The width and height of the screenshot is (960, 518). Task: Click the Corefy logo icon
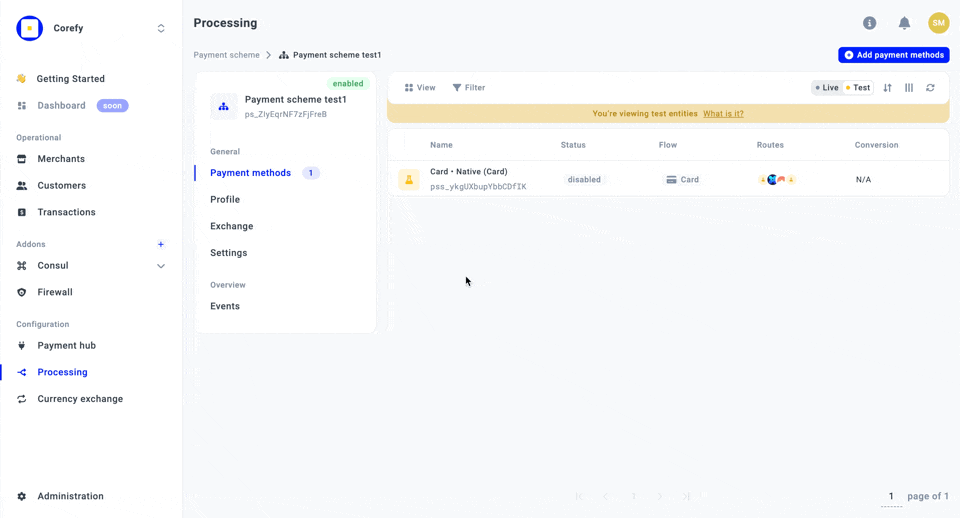29,28
